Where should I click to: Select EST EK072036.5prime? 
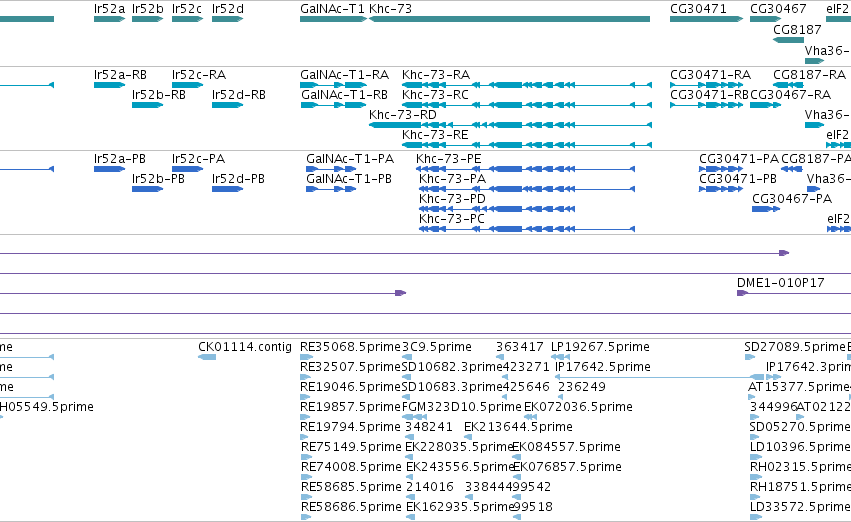578,408
